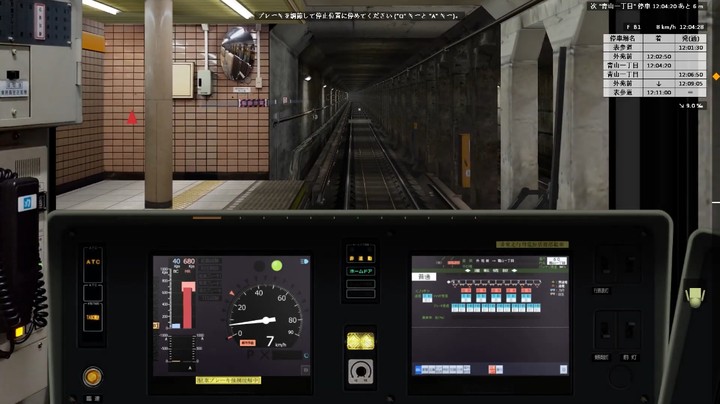
Task: Push the large yellow illuminated button on the console
Action: point(360,341)
